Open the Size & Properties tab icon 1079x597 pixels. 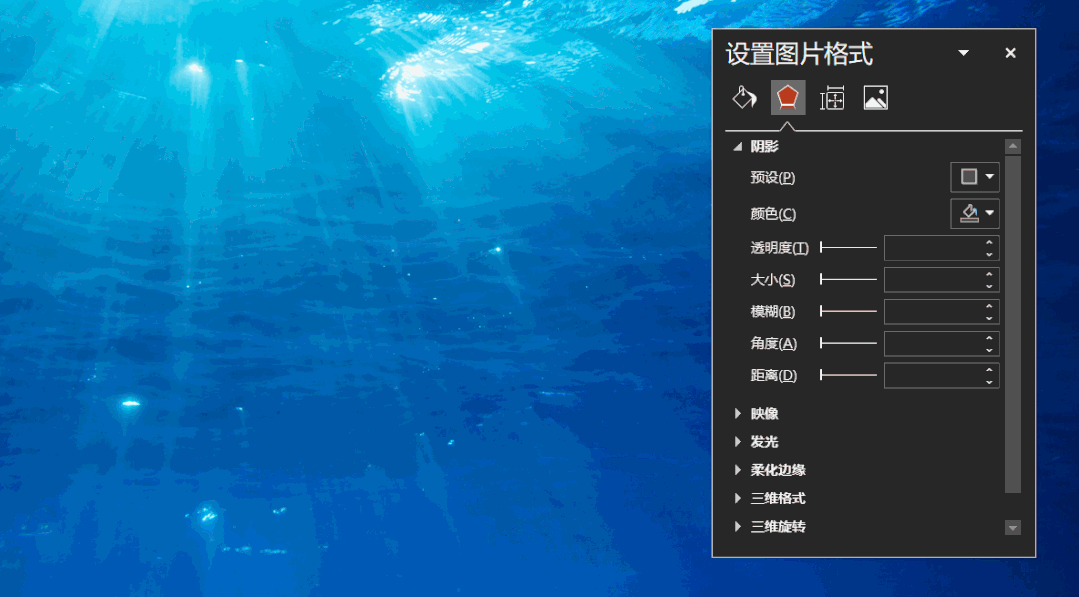pos(832,98)
